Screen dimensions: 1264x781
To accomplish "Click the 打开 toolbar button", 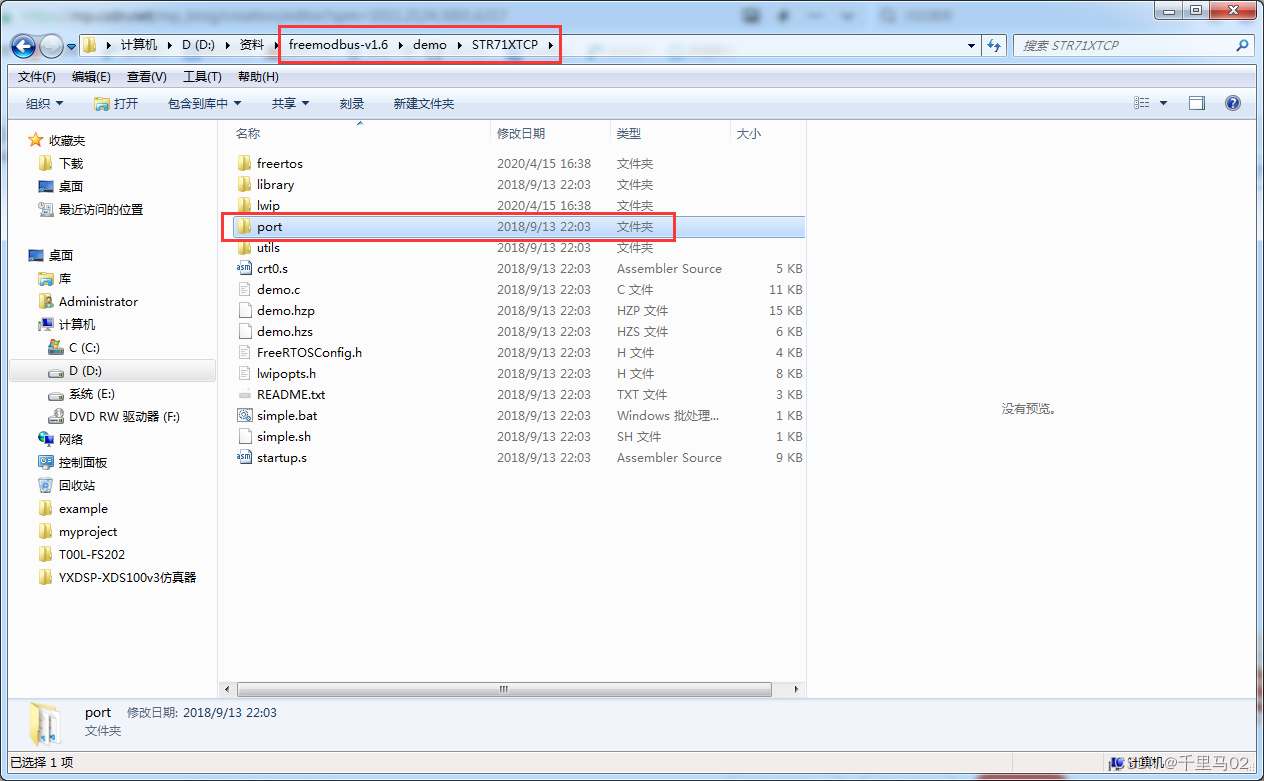I will tap(116, 103).
